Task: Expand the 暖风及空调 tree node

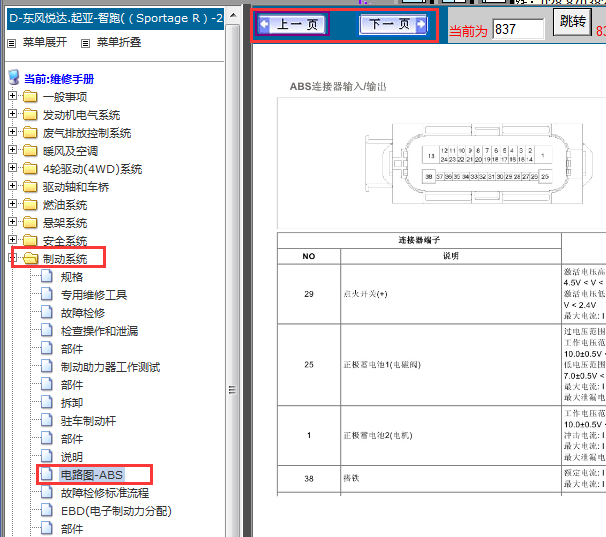Action: click(x=12, y=150)
